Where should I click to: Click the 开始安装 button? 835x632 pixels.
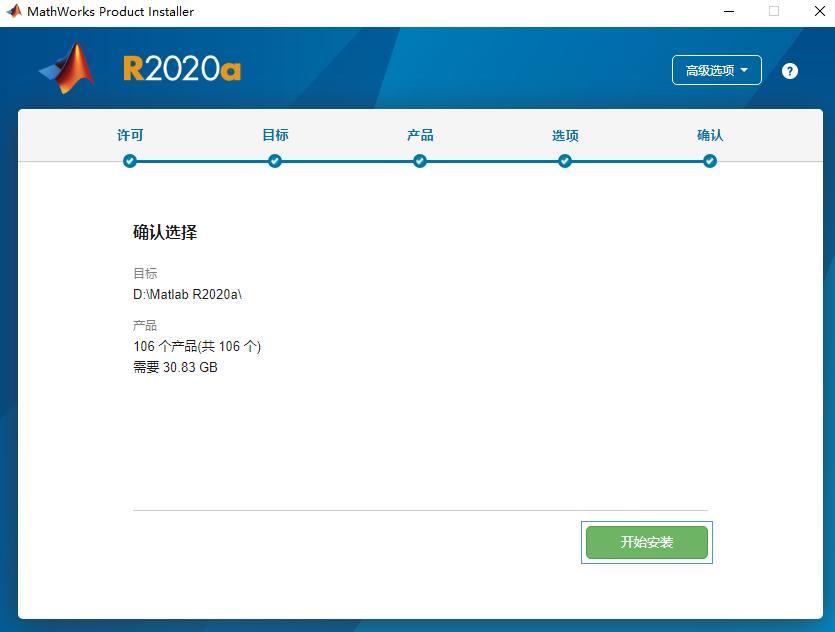[x=646, y=542]
